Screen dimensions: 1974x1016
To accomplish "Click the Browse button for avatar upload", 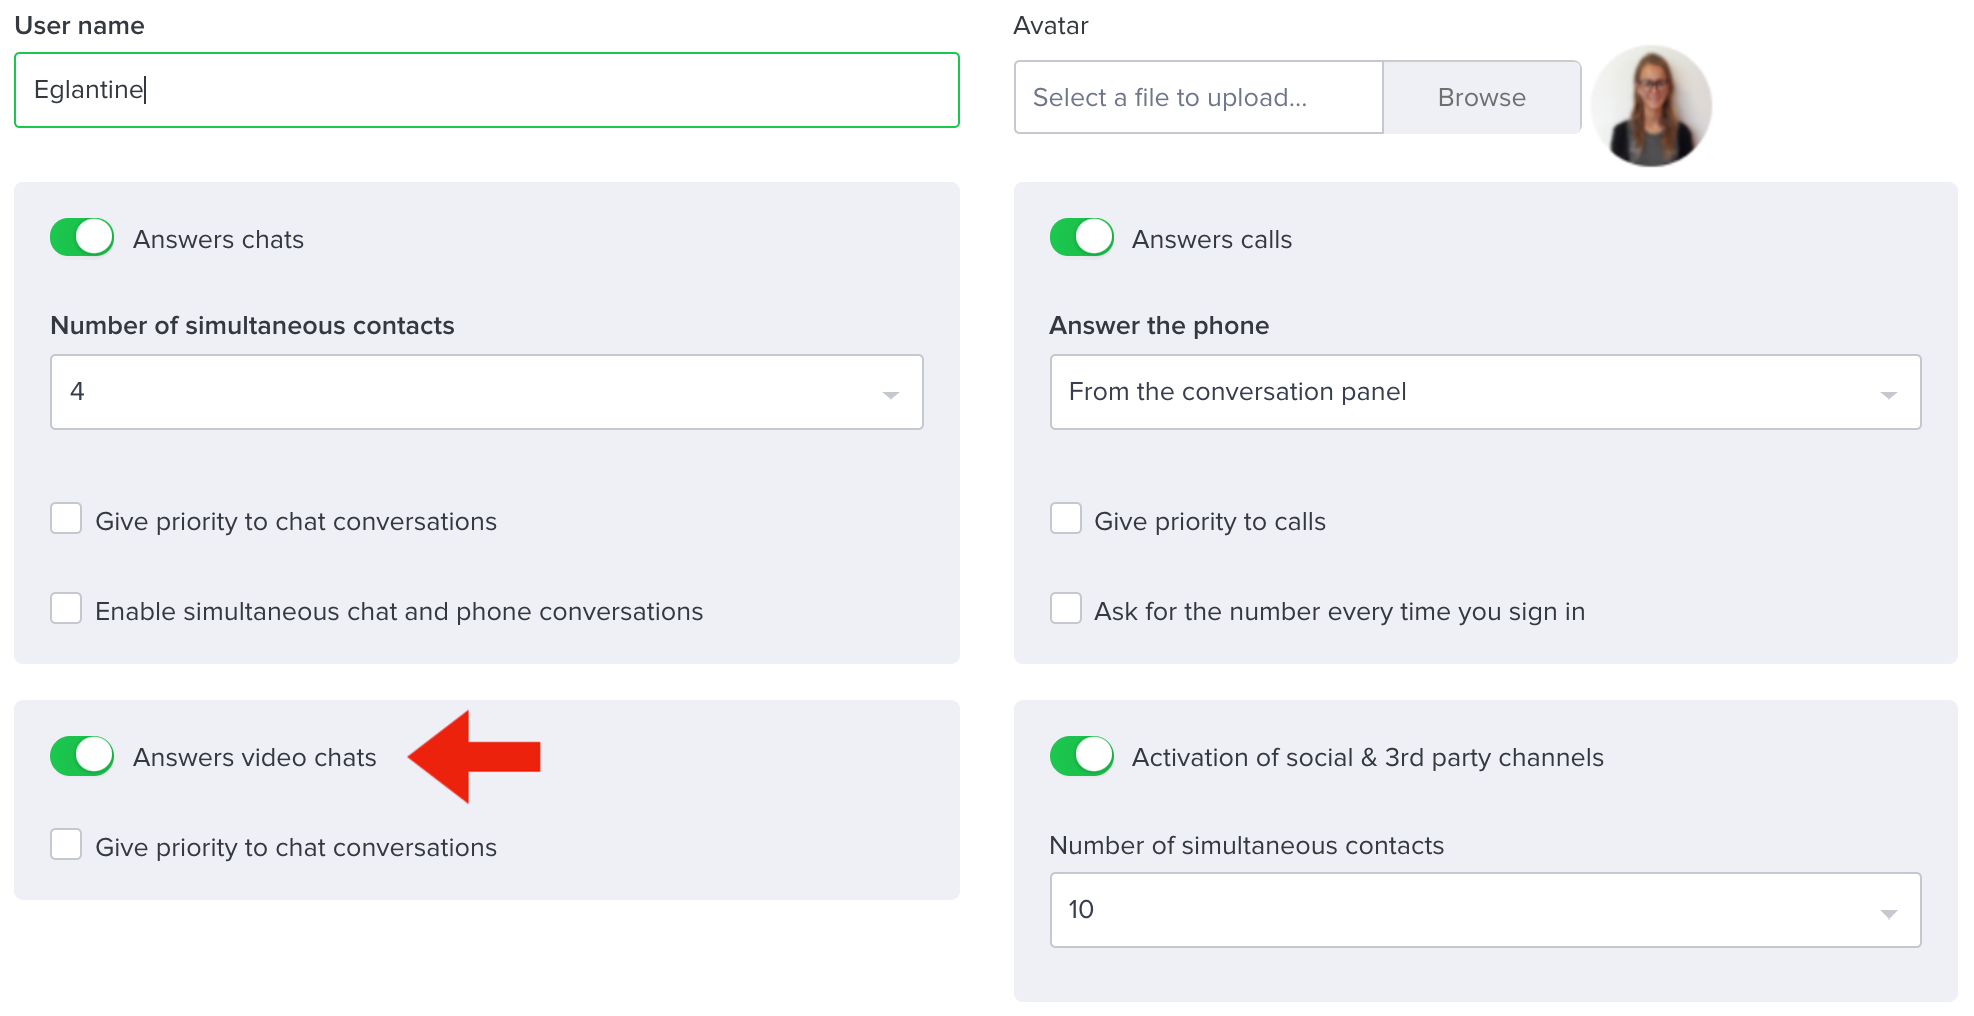I will click(1481, 97).
